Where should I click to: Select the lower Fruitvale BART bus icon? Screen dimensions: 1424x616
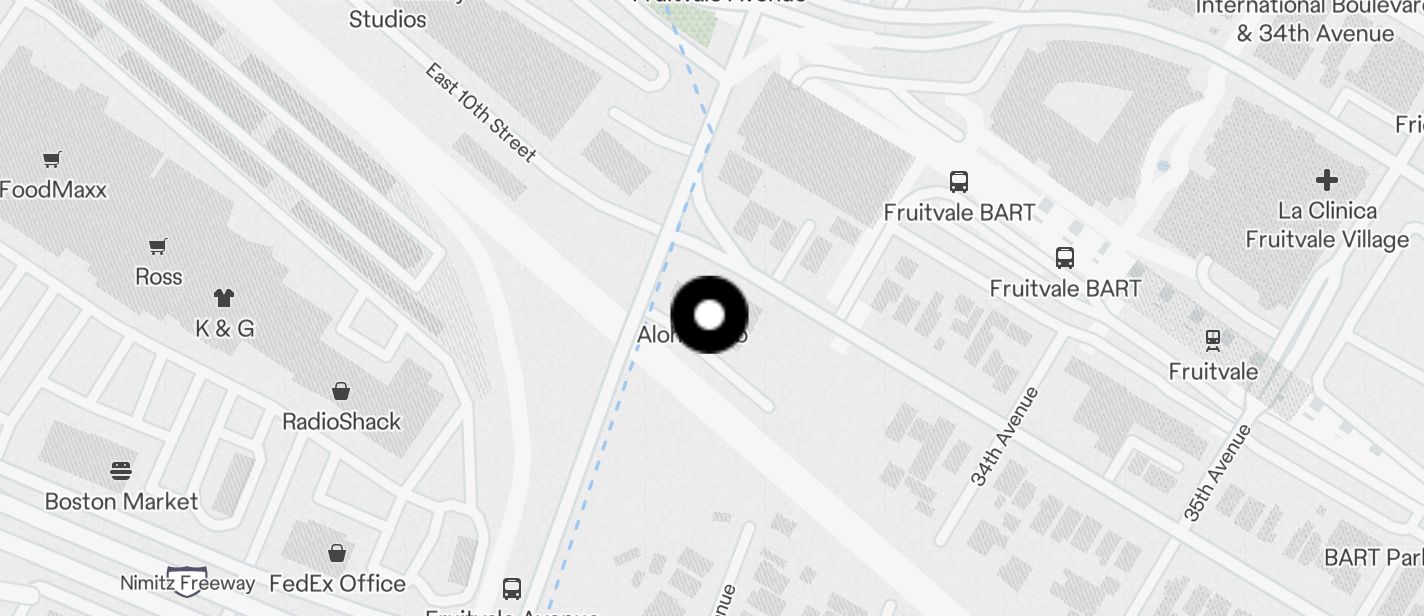pos(1065,258)
